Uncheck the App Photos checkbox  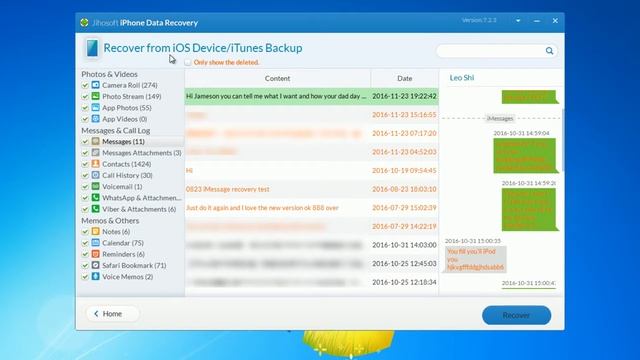85,108
